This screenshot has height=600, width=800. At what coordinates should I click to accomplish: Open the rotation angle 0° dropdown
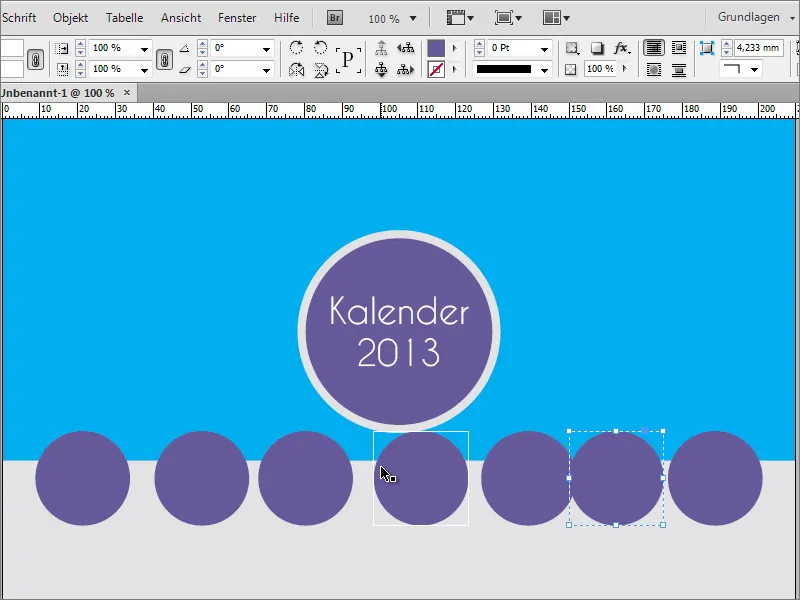click(x=266, y=49)
